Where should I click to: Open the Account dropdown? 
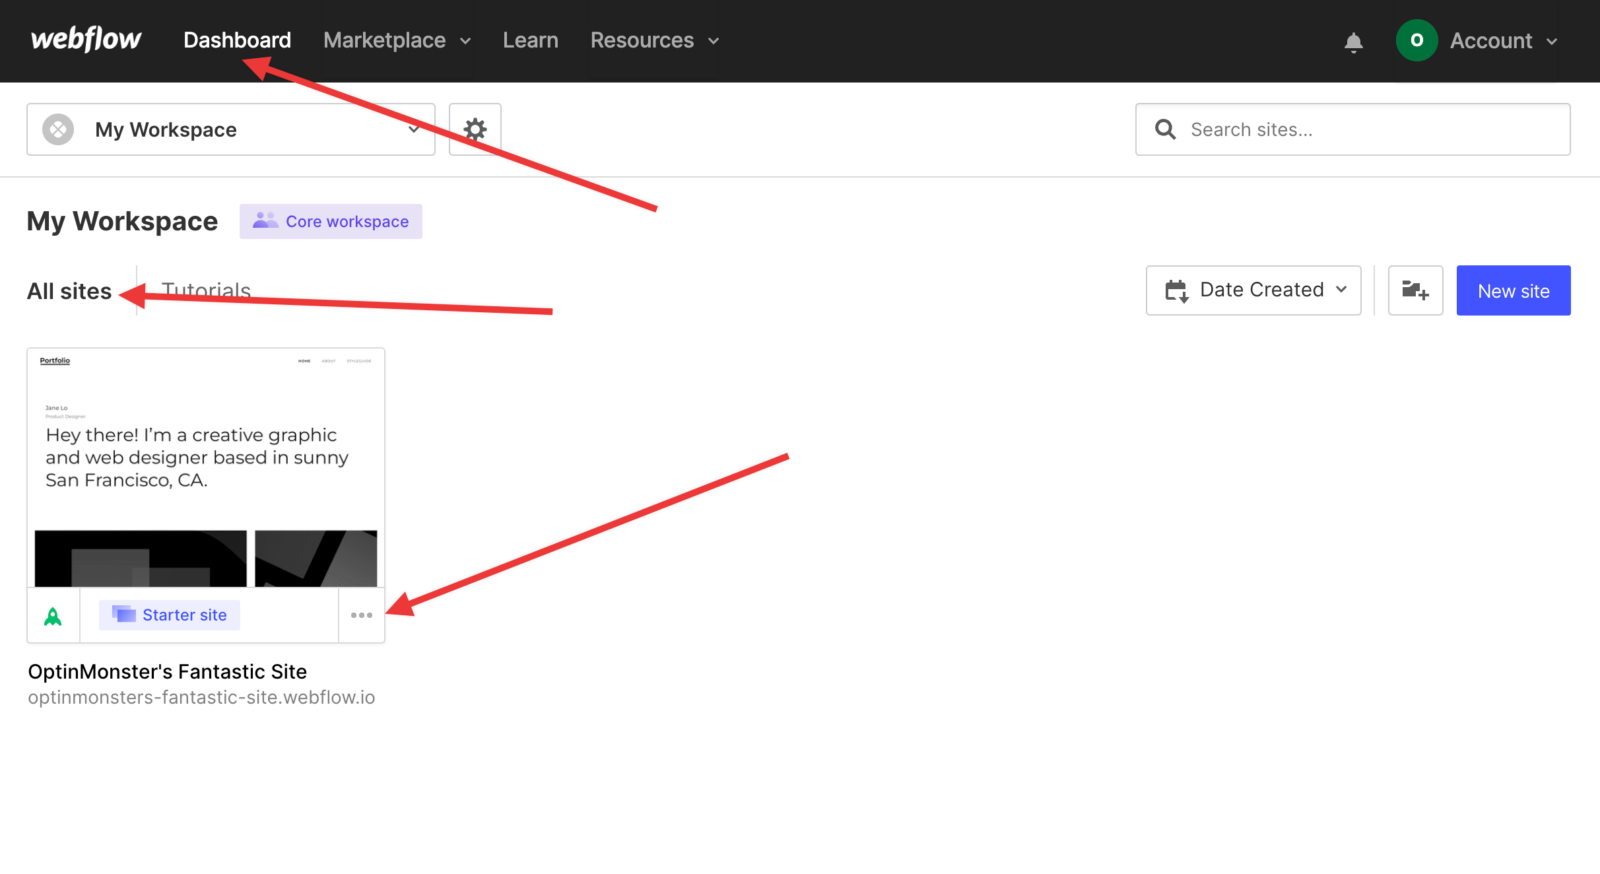(1504, 41)
